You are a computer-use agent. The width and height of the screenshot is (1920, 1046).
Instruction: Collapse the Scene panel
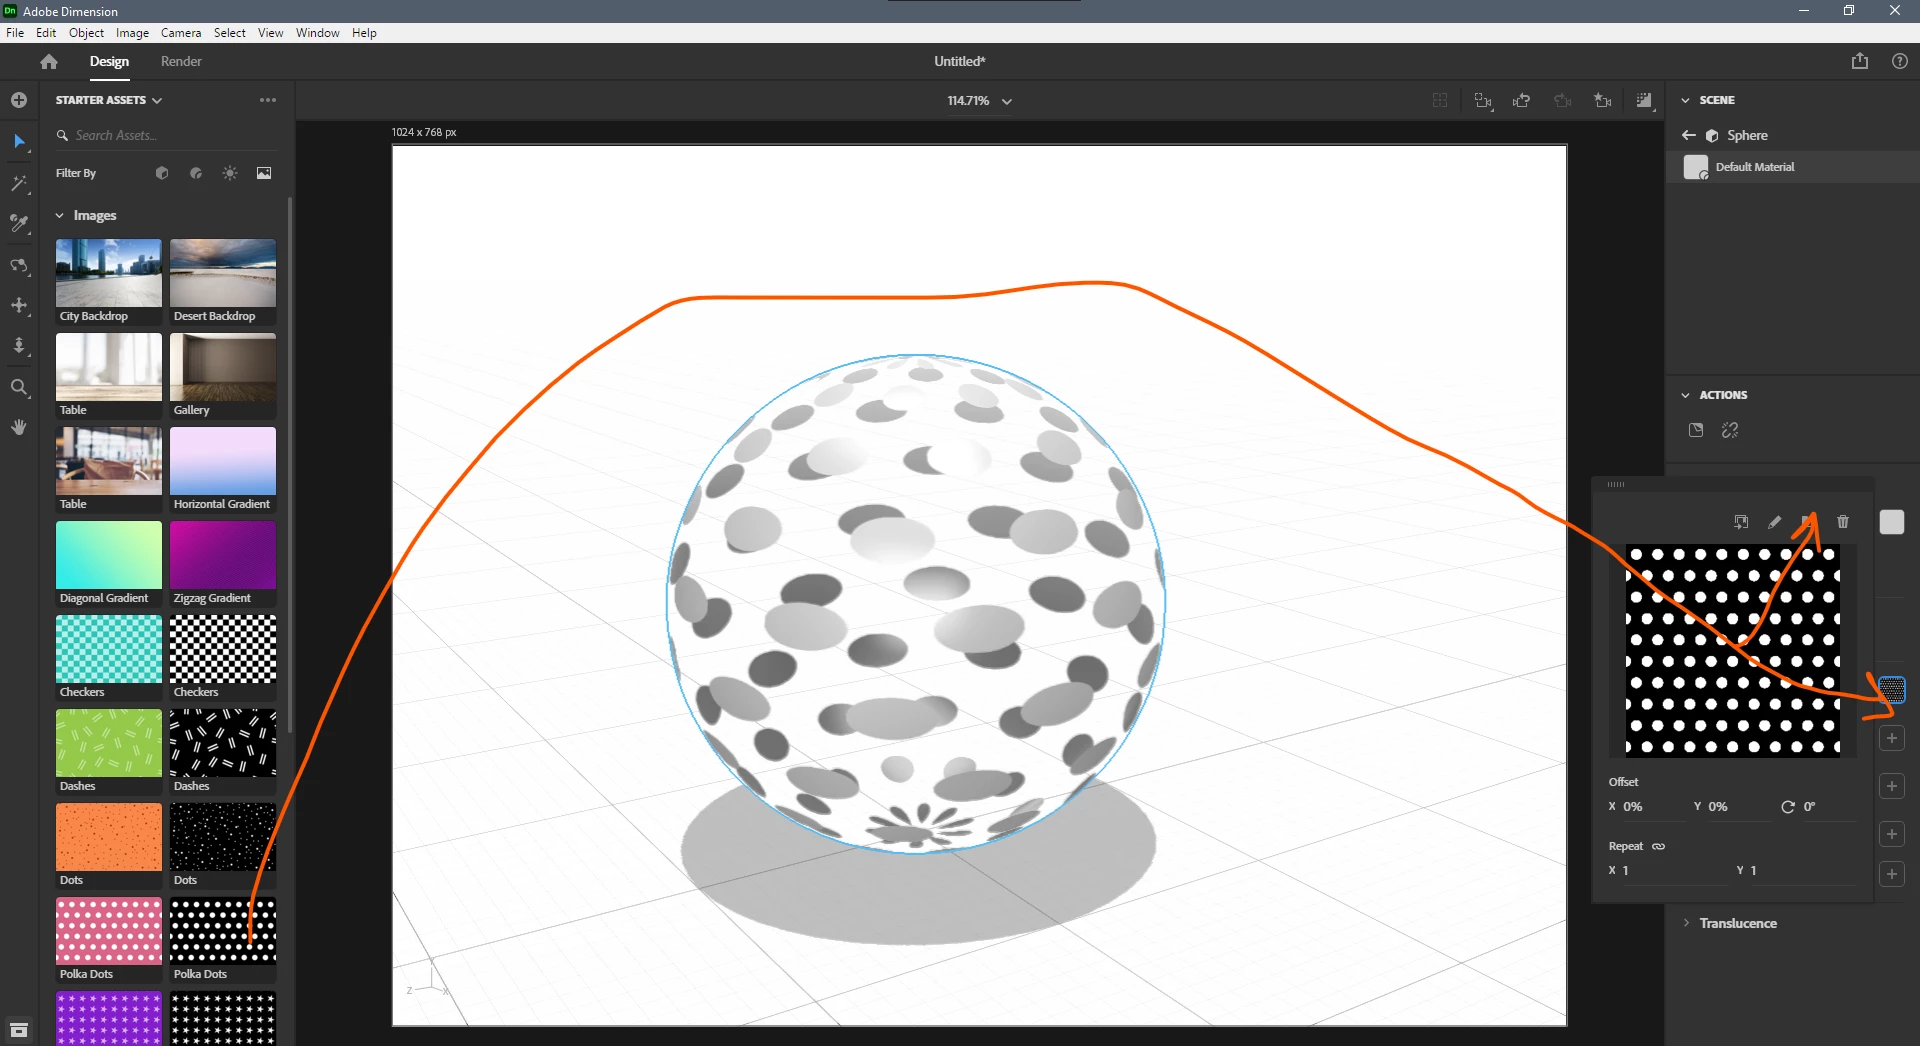(1685, 100)
